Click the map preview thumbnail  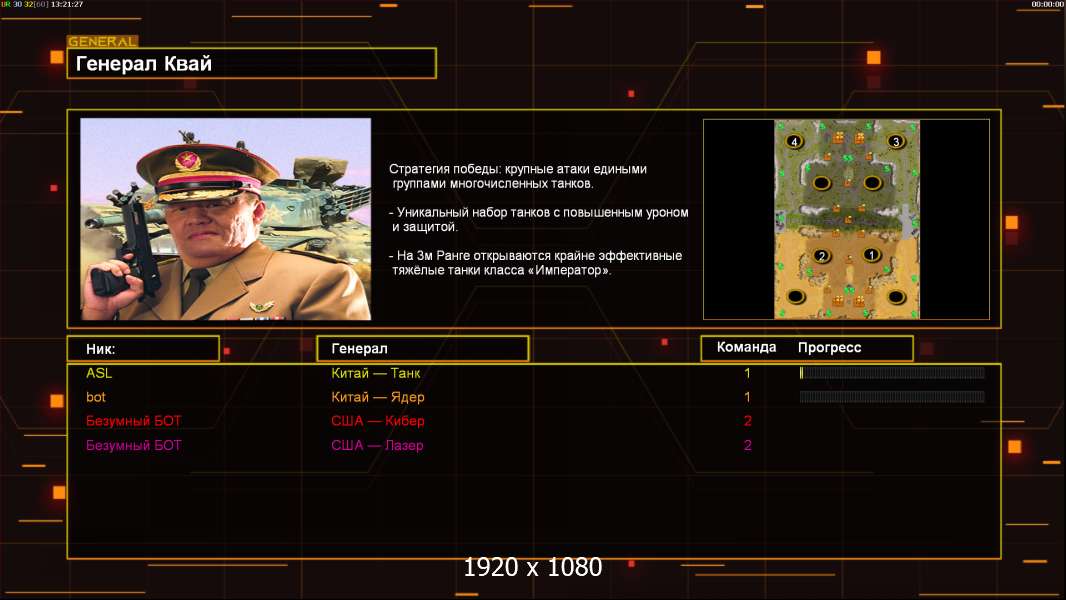(x=846, y=219)
